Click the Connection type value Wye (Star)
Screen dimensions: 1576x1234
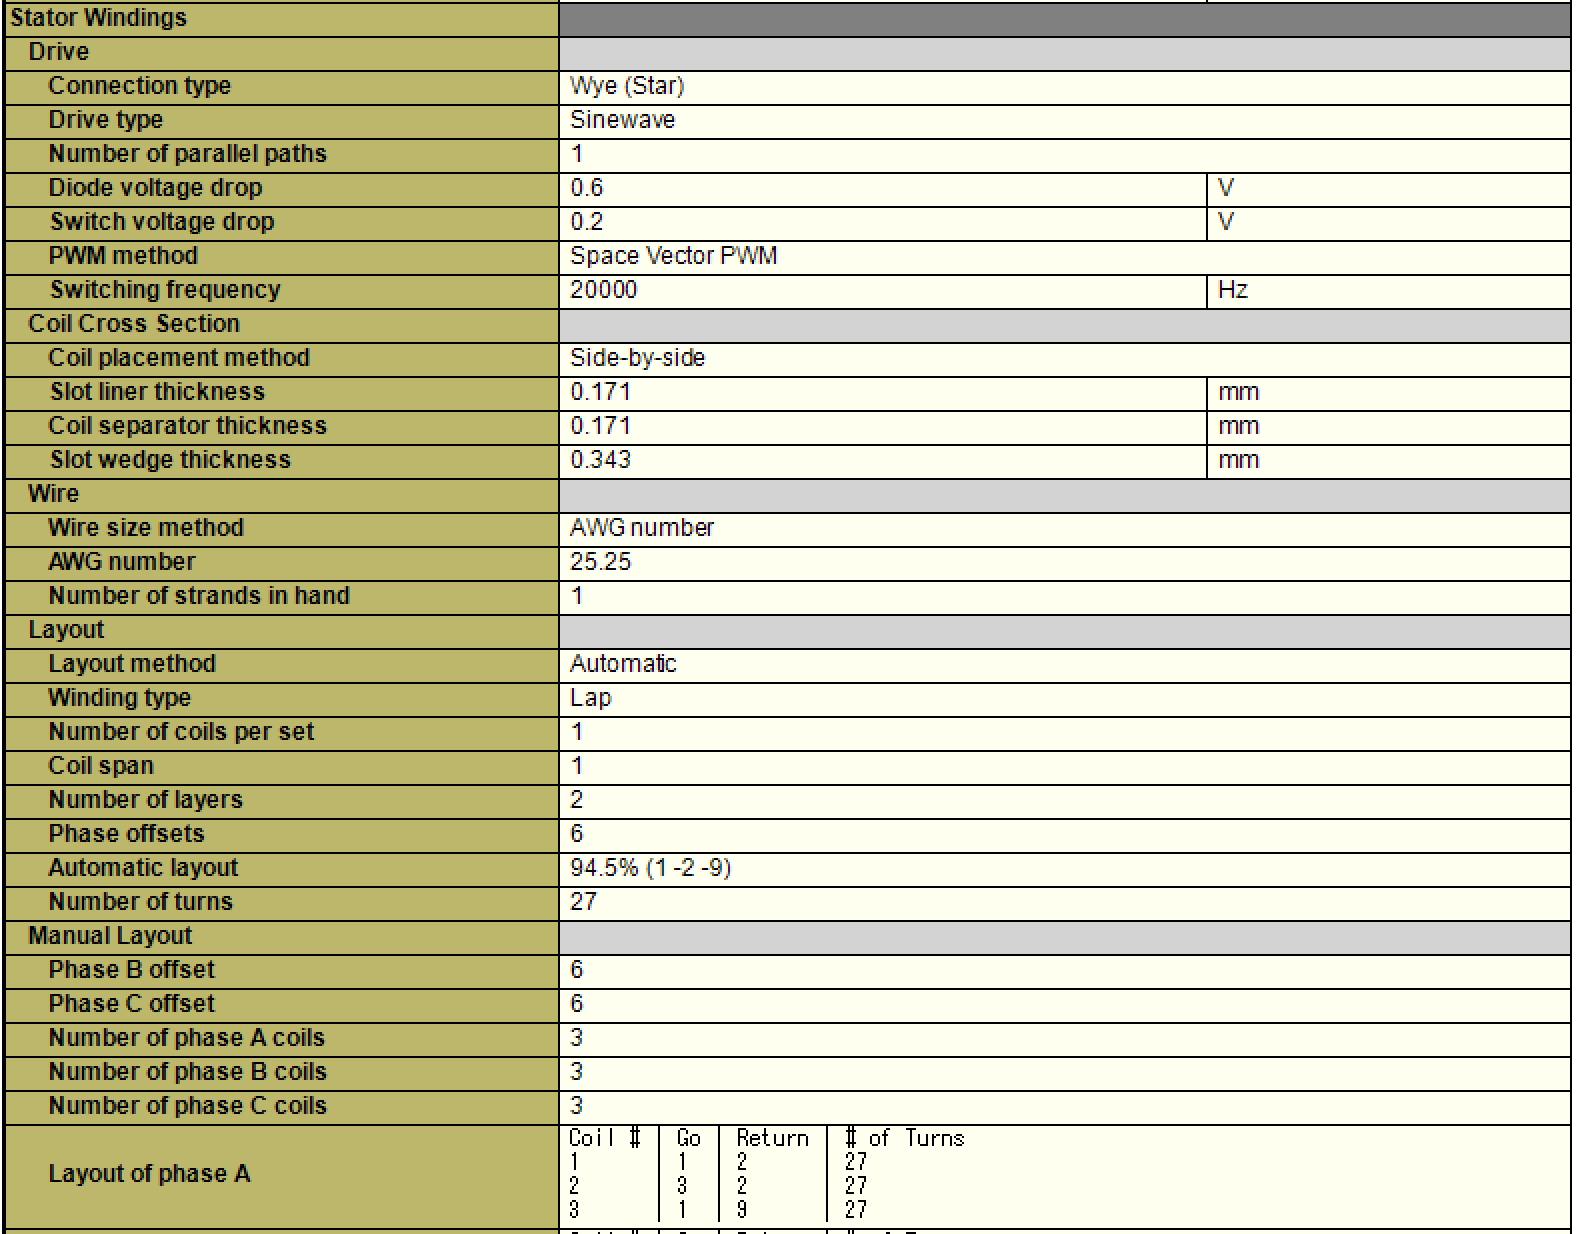[x=627, y=86]
